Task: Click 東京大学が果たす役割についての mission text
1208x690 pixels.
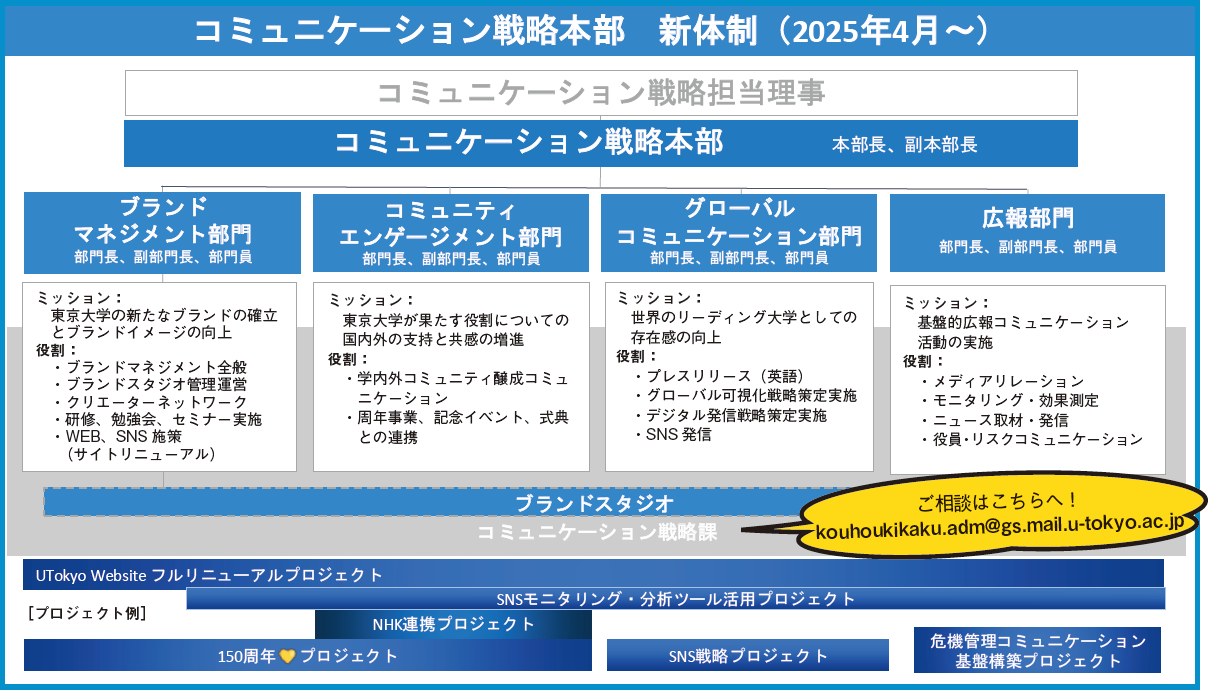Action: click(x=455, y=320)
